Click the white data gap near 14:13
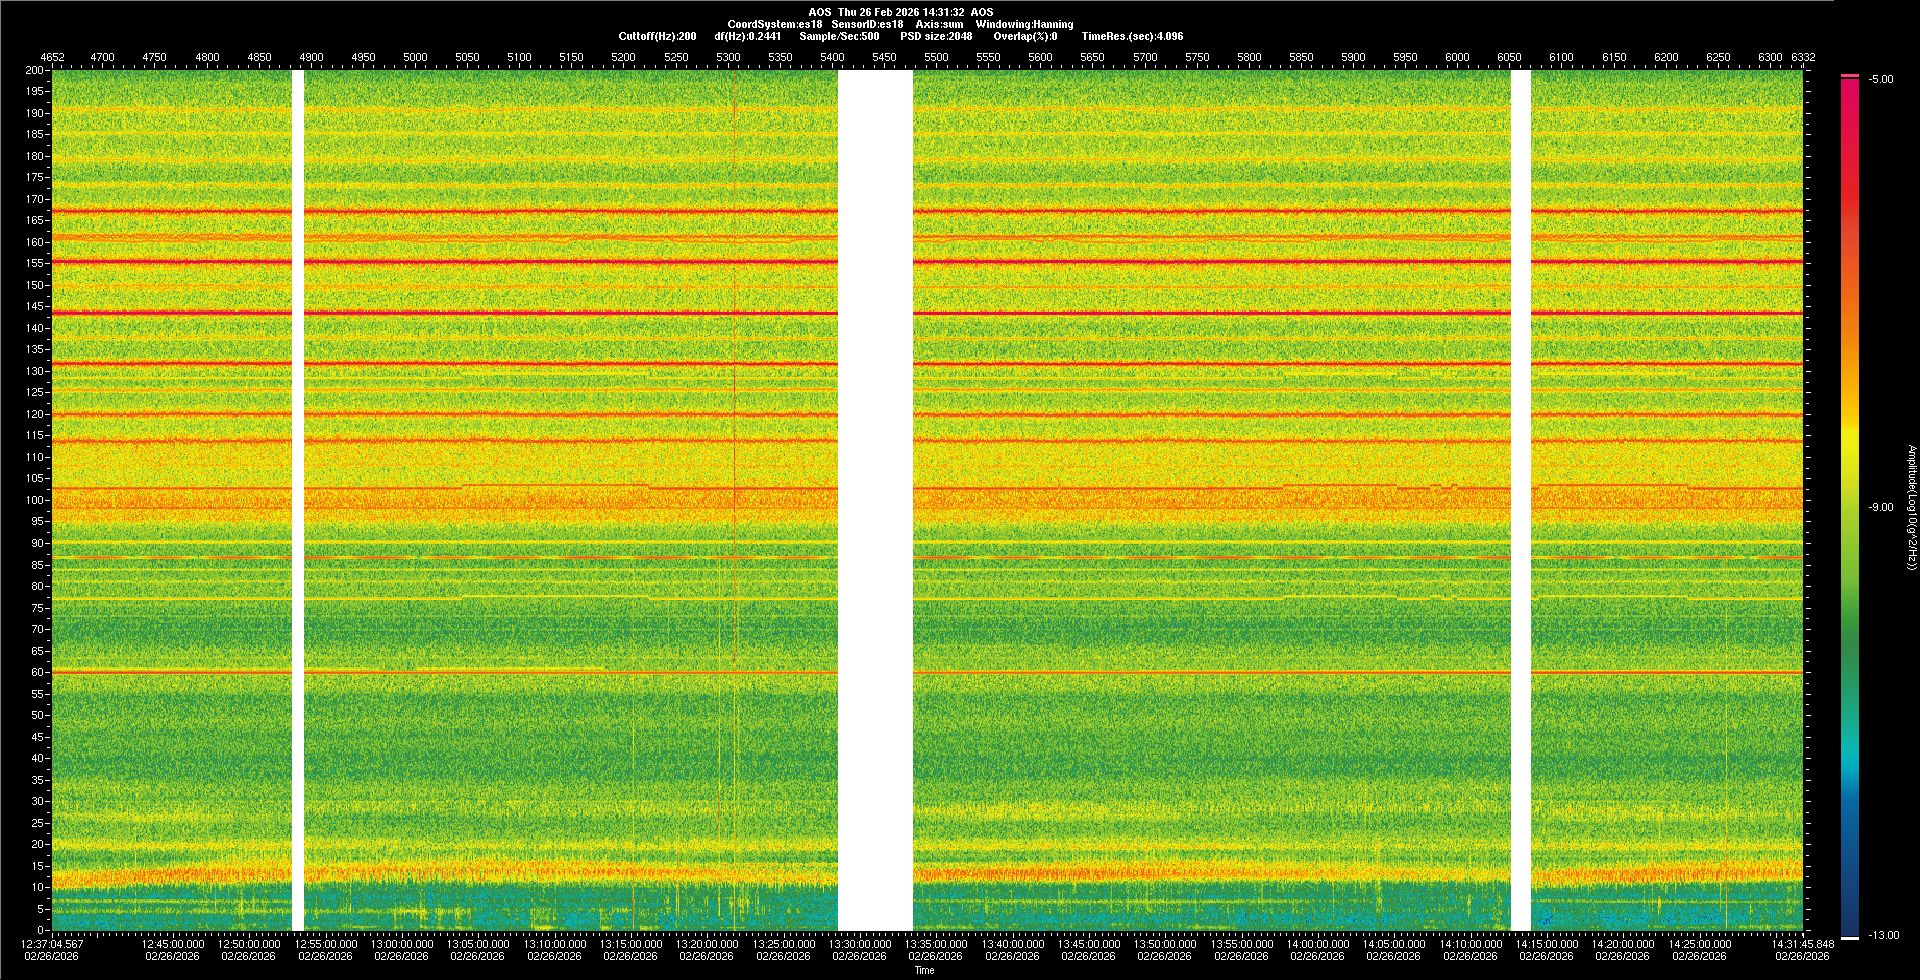The height and width of the screenshot is (980, 1920). pyautogui.click(x=1520, y=500)
